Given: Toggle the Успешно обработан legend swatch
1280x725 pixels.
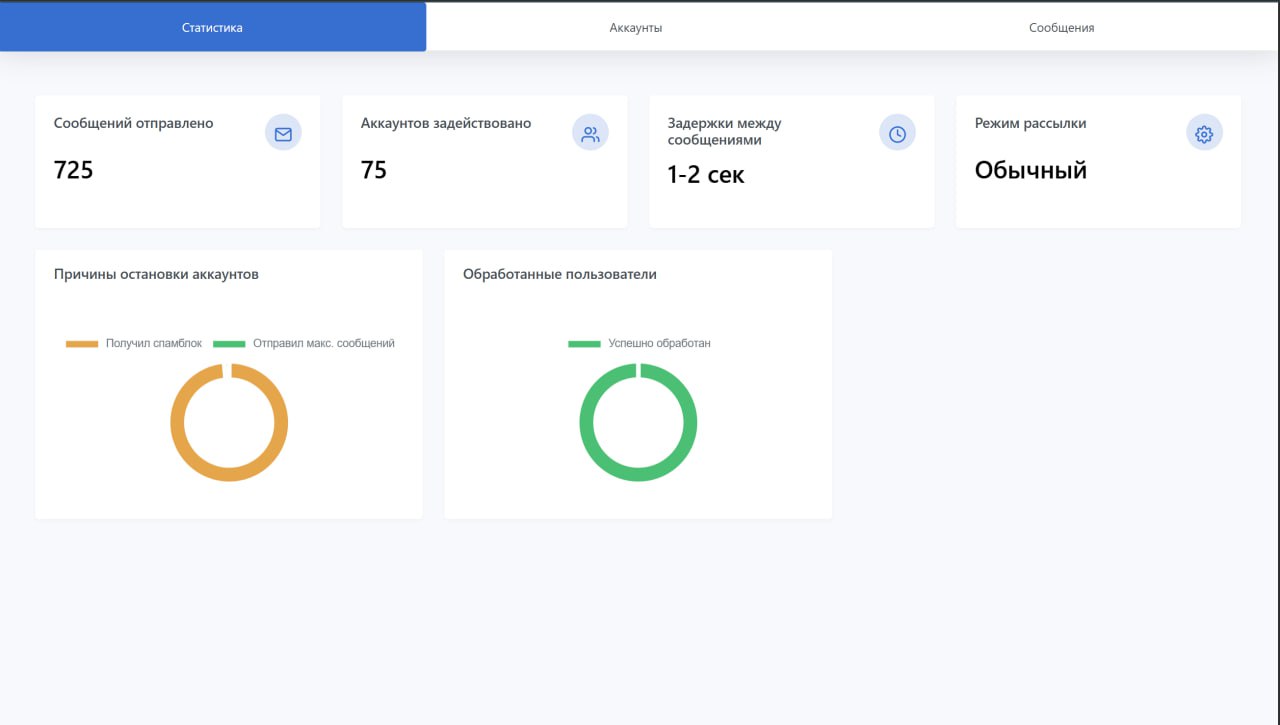Looking at the screenshot, I should [584, 343].
